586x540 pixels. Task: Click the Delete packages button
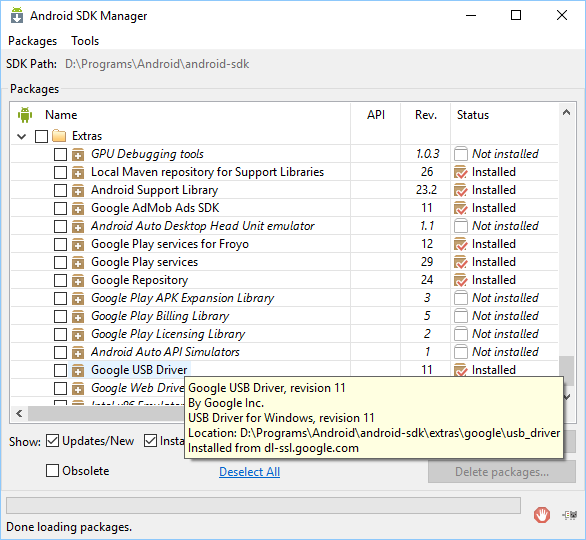pos(502,472)
